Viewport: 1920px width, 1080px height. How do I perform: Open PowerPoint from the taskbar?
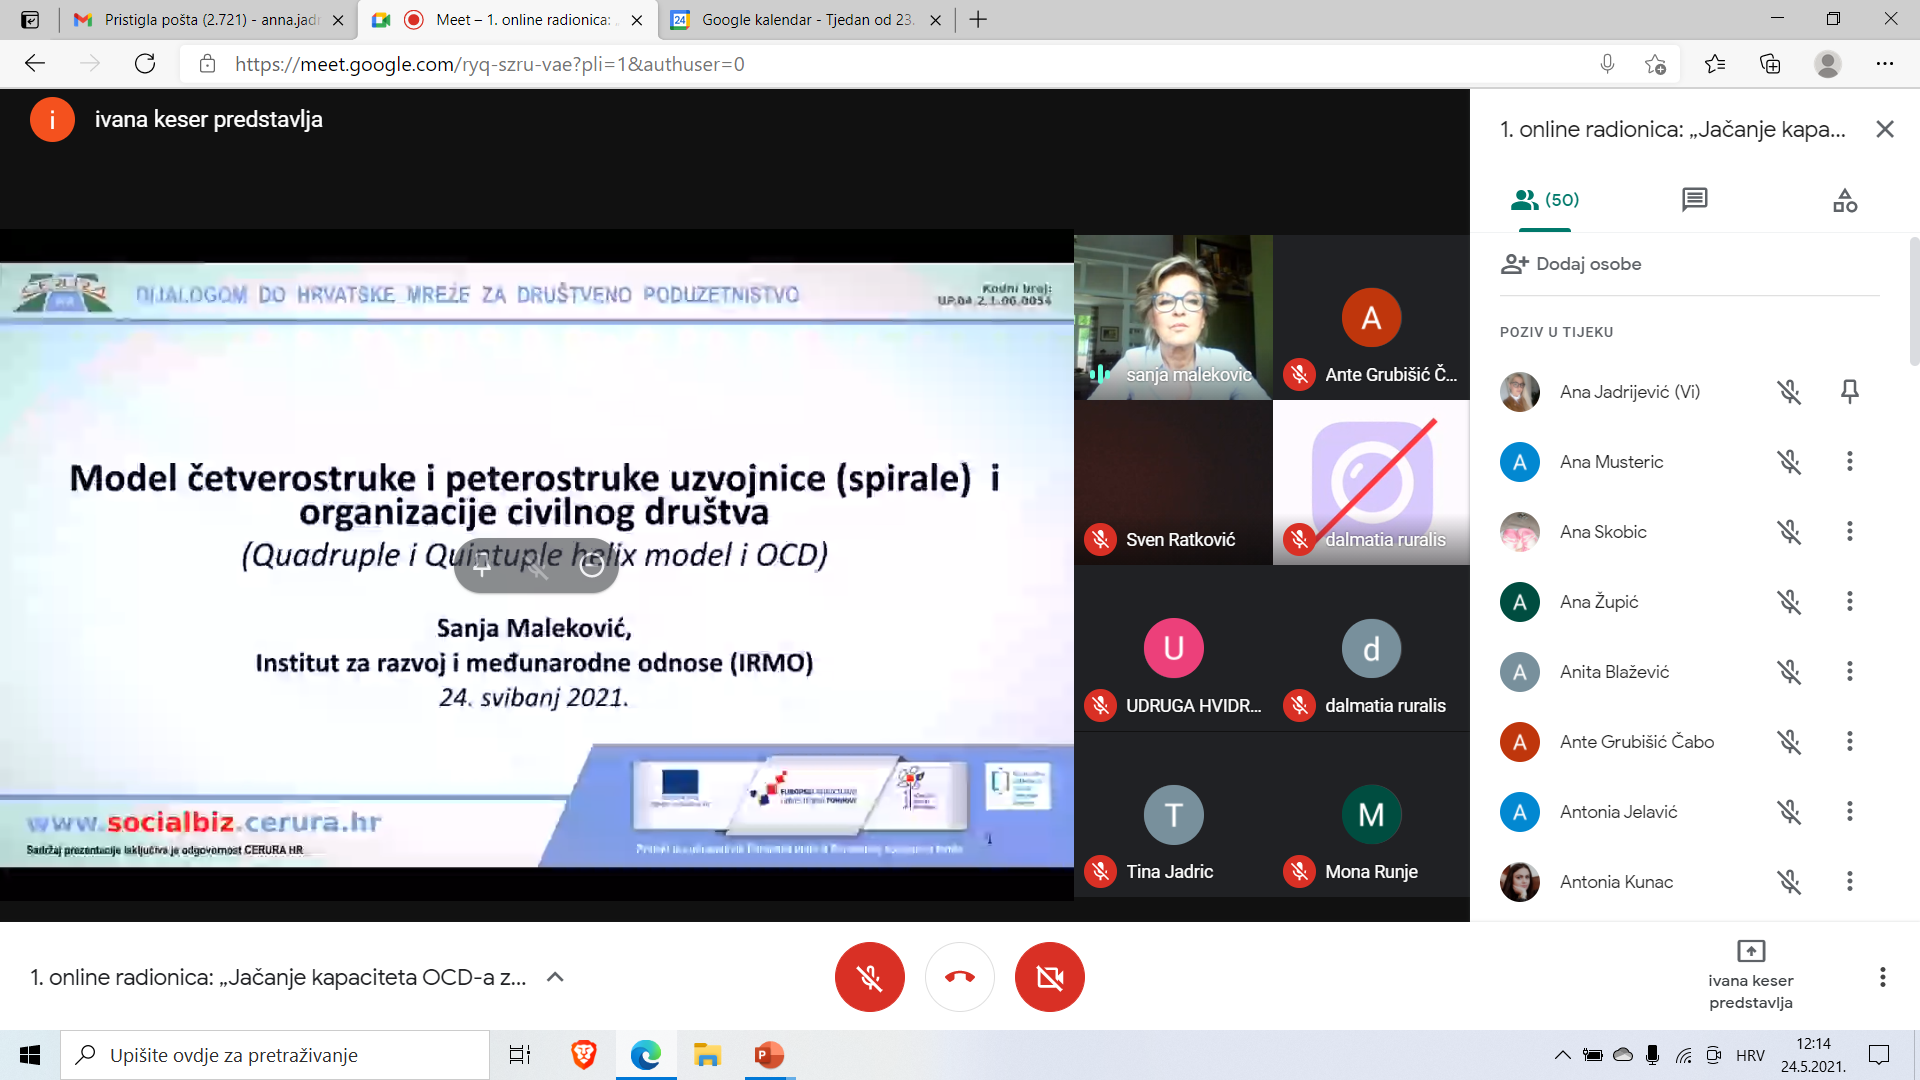(x=768, y=1055)
